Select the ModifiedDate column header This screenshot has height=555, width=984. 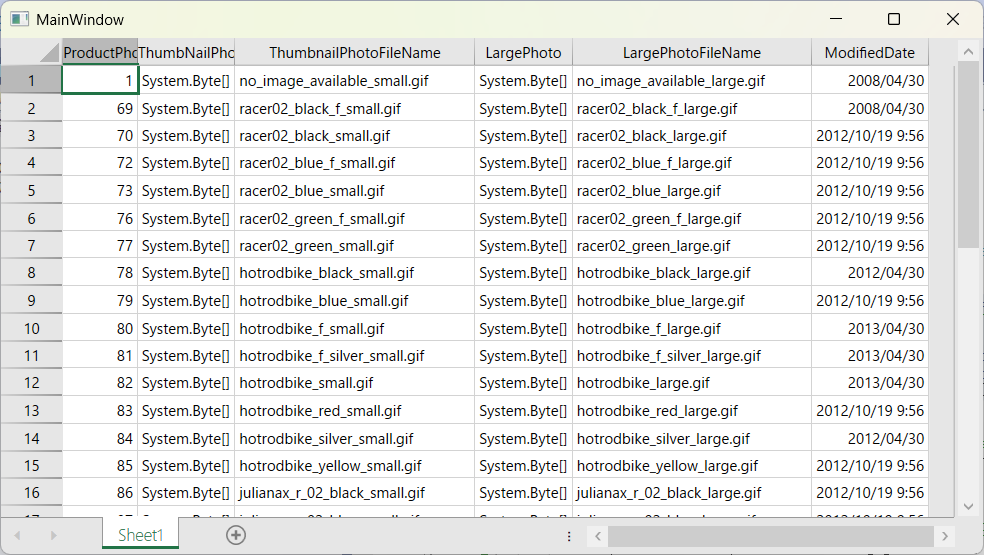point(869,53)
